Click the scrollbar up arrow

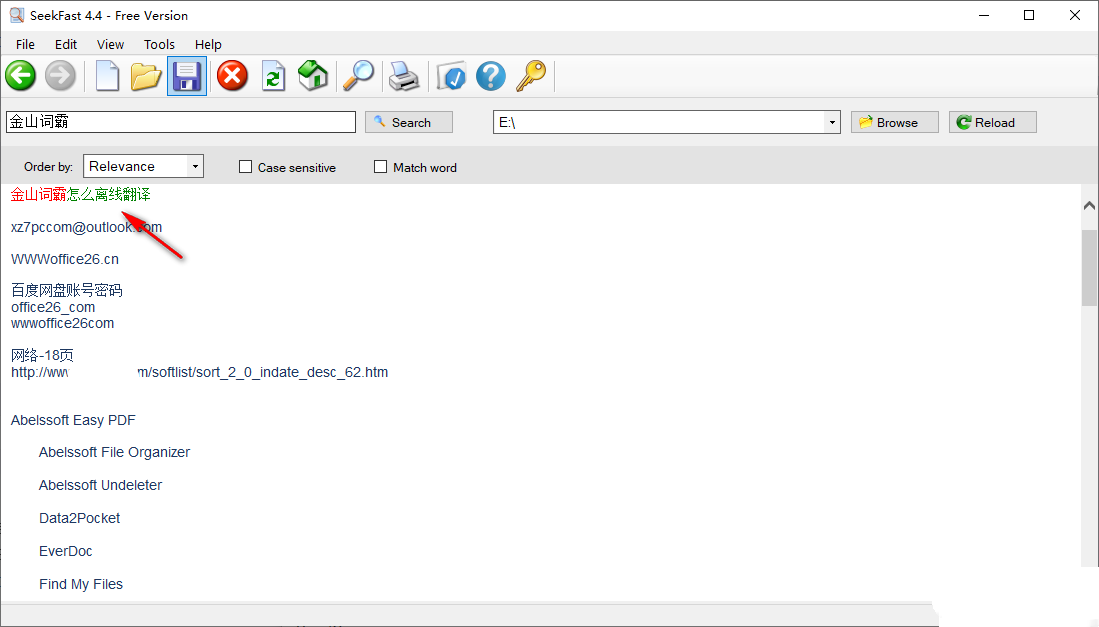tap(1089, 205)
